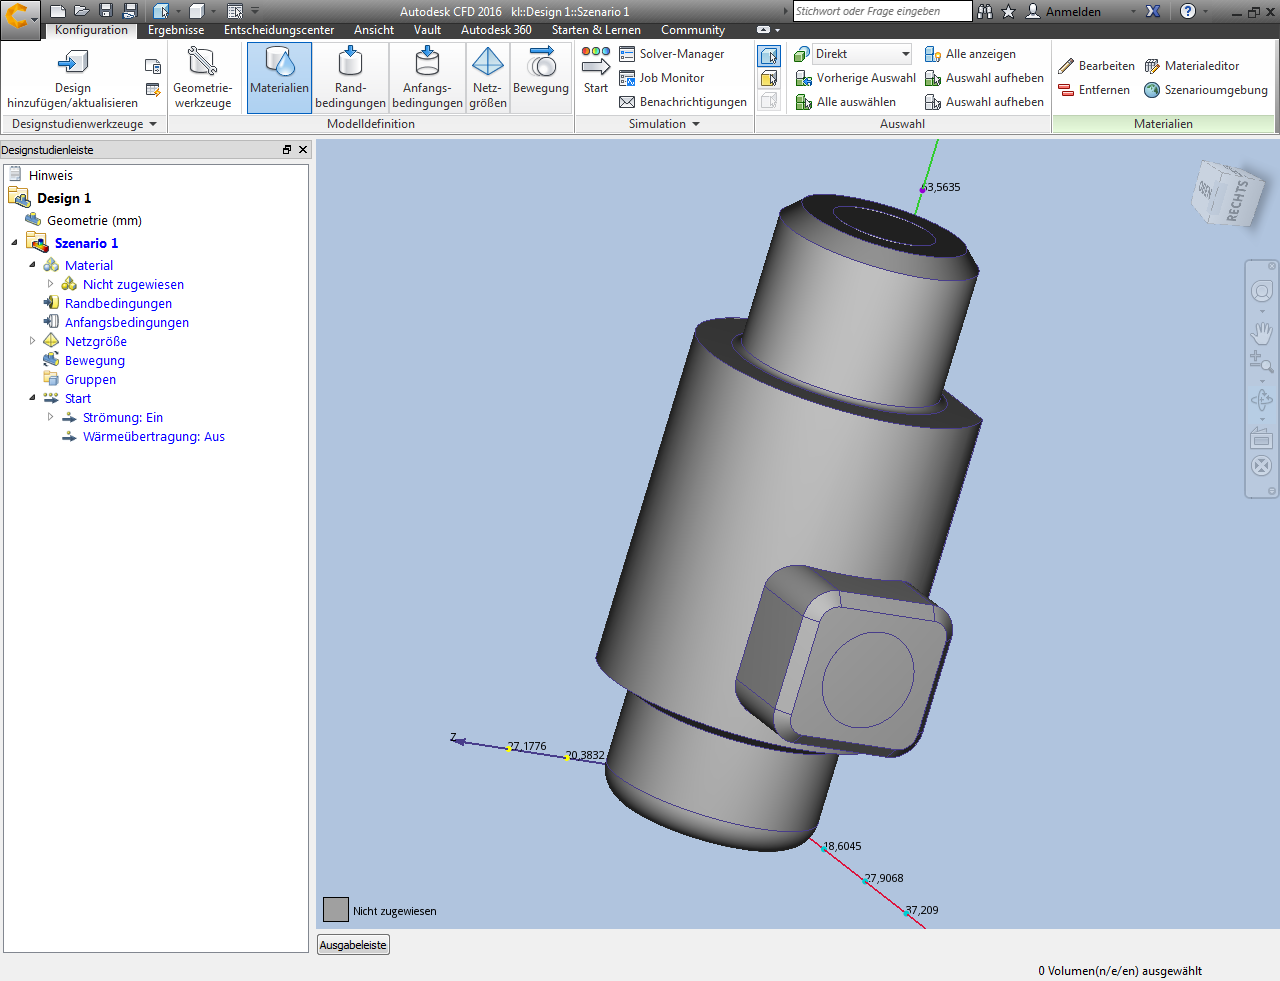1280x981 pixels.
Task: Select the Pan hand tool in navigation bar
Action: (1262, 332)
